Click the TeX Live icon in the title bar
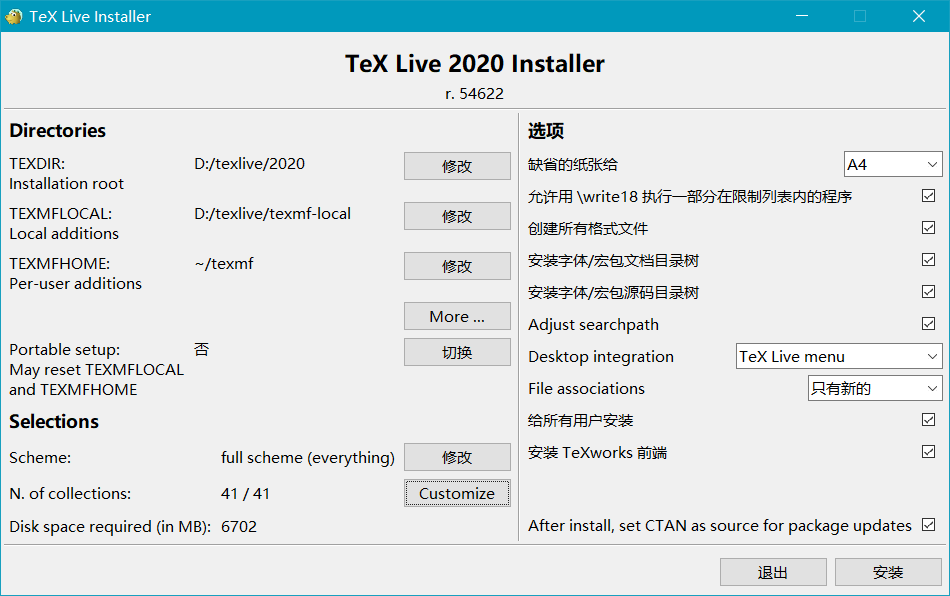The image size is (950, 596). click(x=14, y=16)
